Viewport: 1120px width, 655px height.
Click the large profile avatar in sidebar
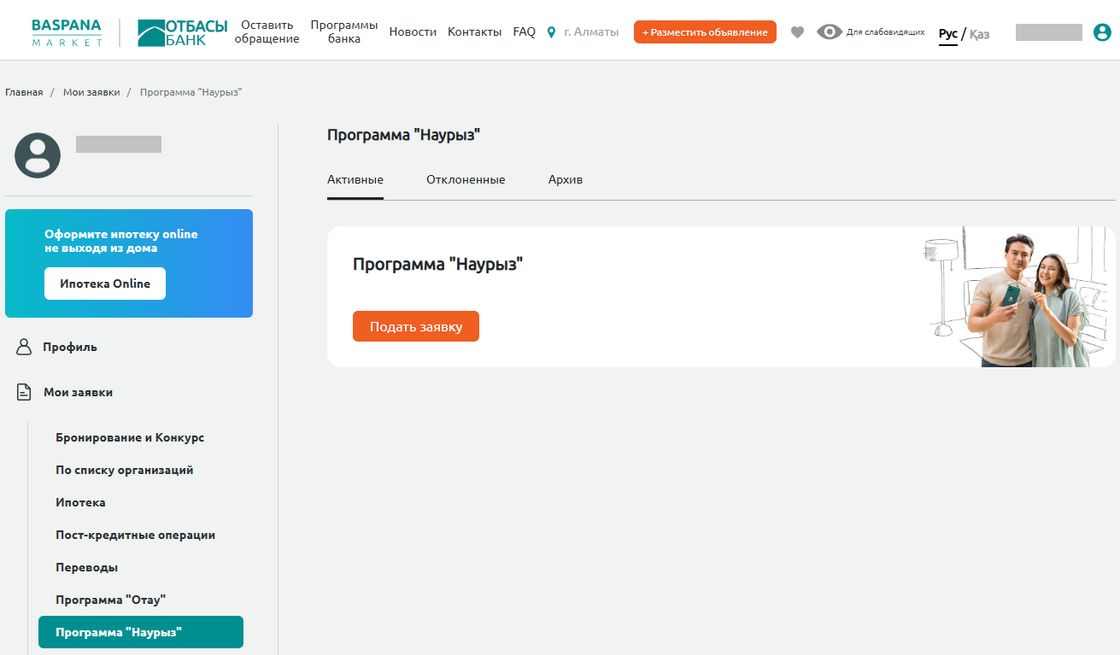click(x=38, y=155)
